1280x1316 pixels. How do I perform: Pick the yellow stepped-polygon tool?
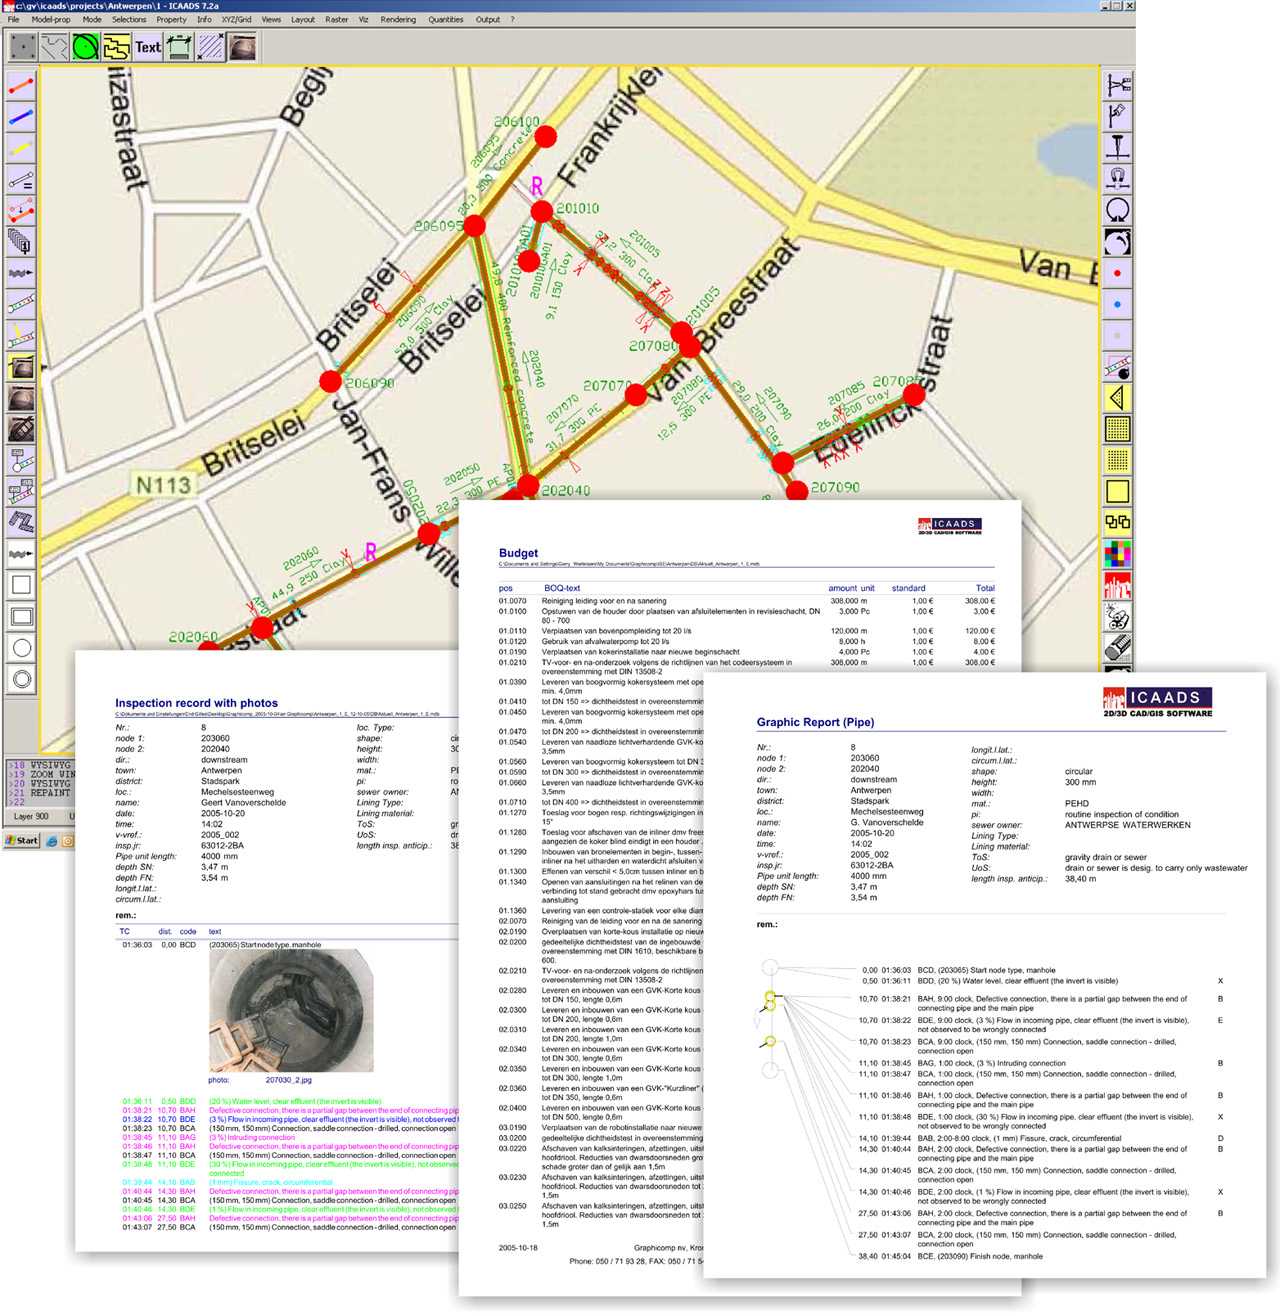pos(117,46)
